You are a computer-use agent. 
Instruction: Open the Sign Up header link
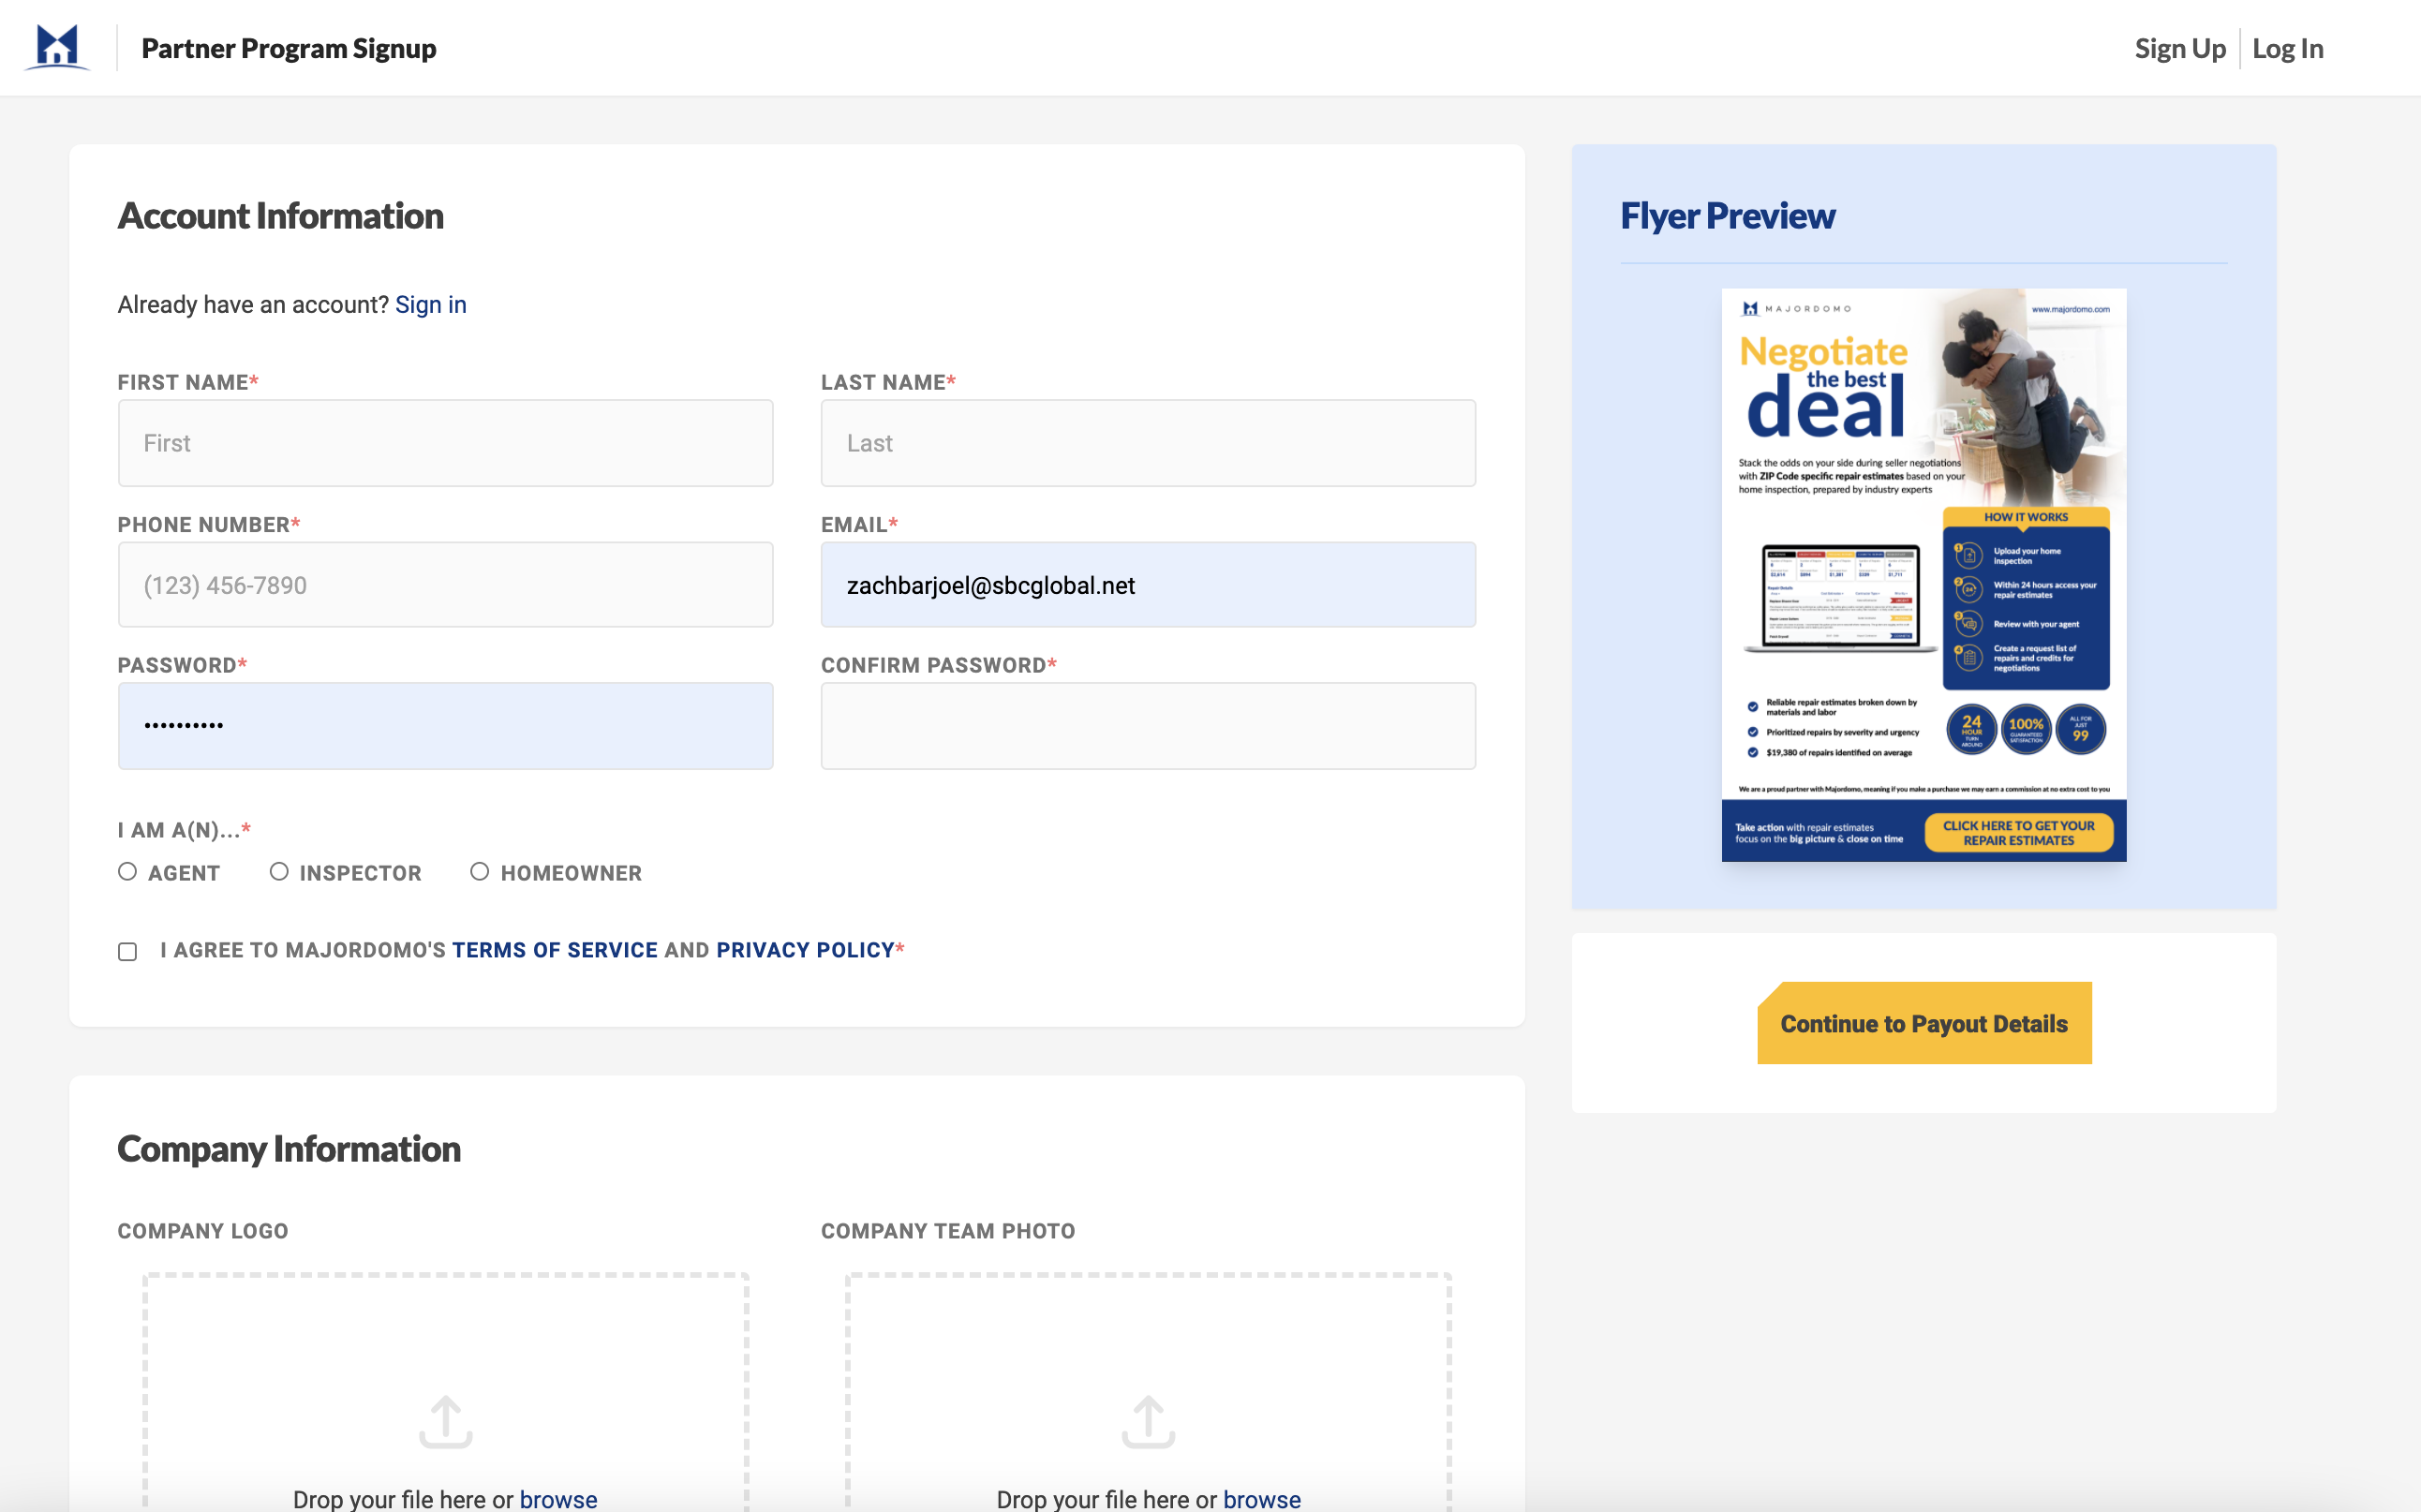coord(2179,48)
